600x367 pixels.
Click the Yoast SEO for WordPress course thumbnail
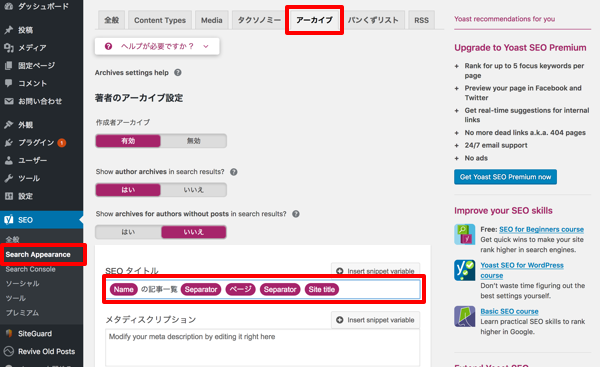464,270
